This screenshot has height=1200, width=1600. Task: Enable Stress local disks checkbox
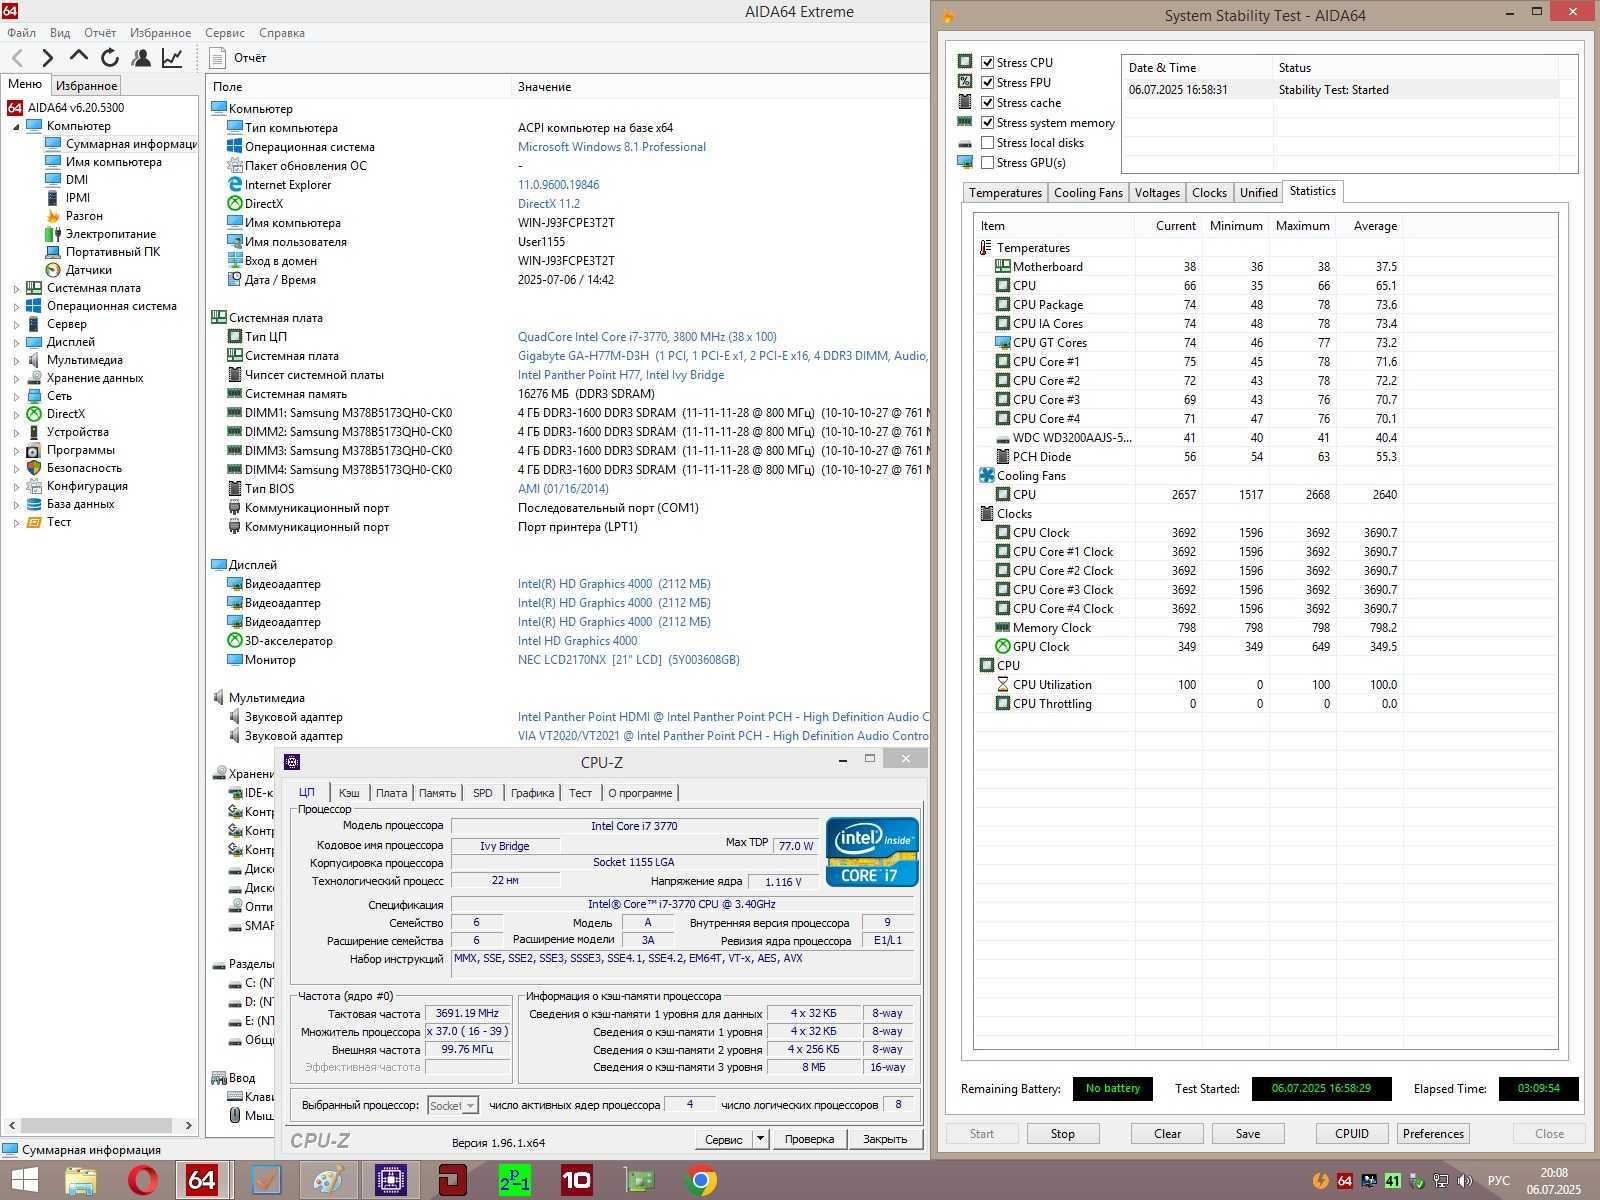click(988, 142)
